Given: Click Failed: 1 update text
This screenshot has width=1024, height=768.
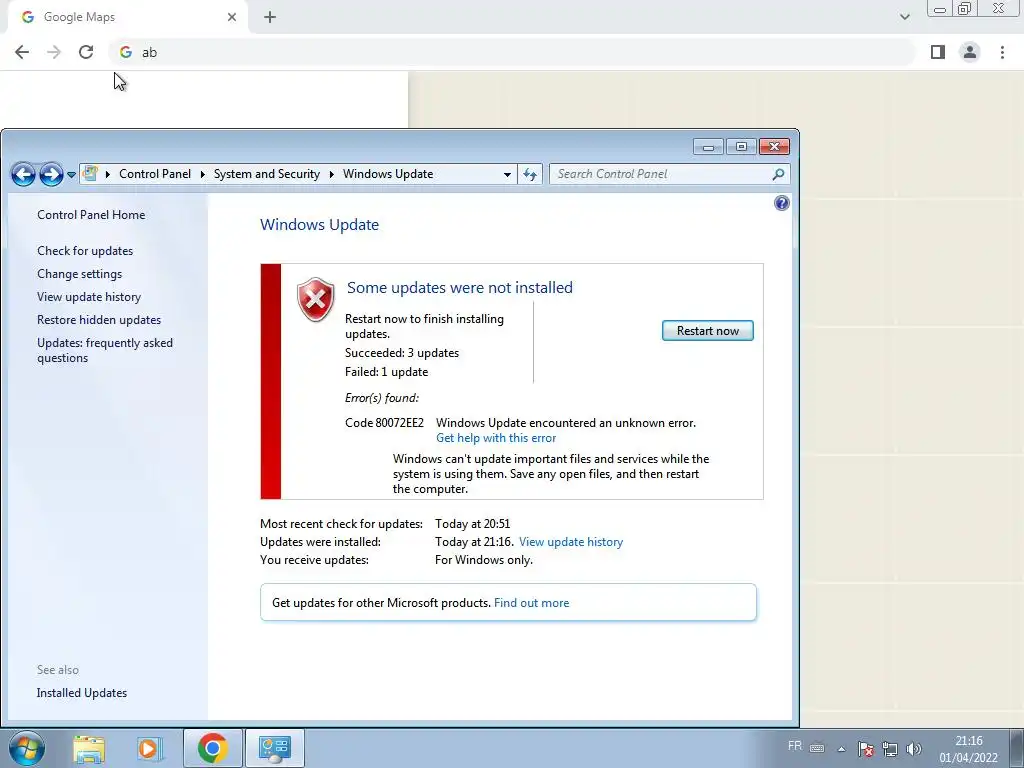Looking at the screenshot, I should pyautogui.click(x=387, y=372).
